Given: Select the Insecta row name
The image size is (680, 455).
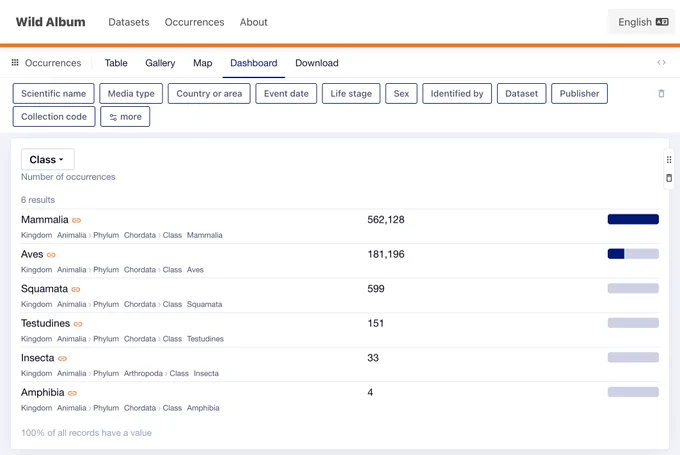Looking at the screenshot, I should tap(38, 358).
